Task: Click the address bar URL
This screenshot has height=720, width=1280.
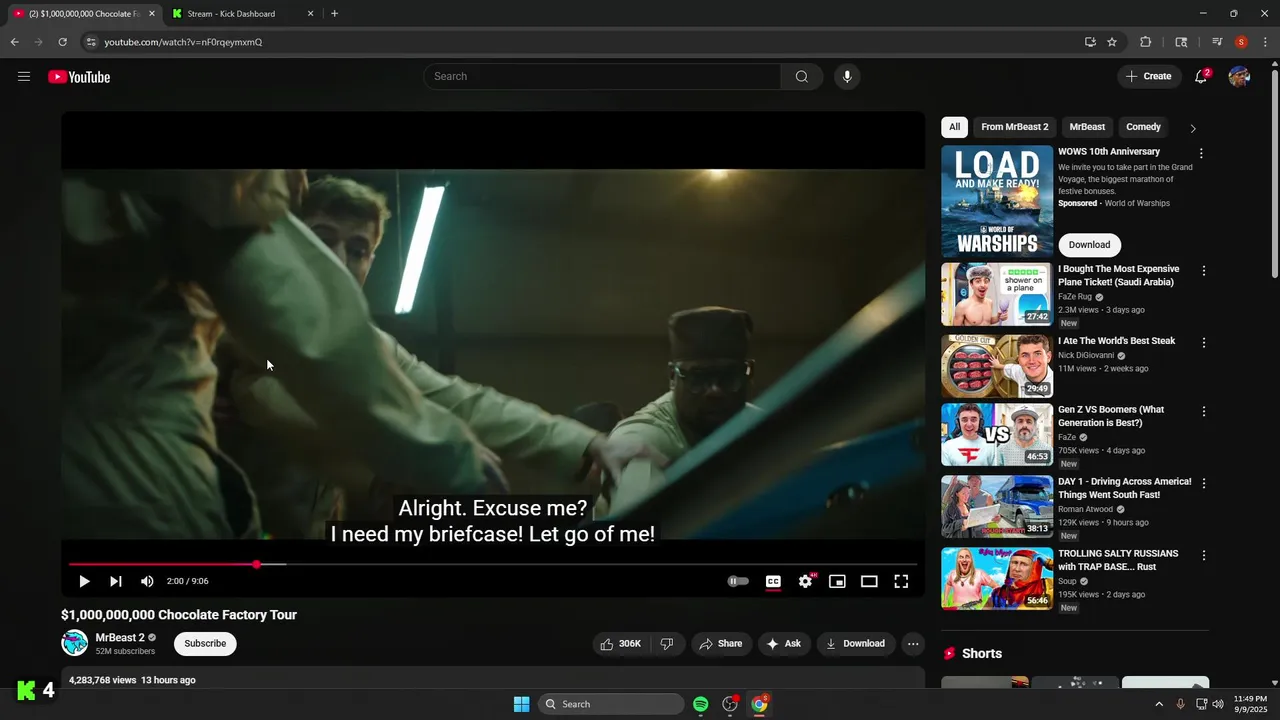Action: click(x=183, y=42)
